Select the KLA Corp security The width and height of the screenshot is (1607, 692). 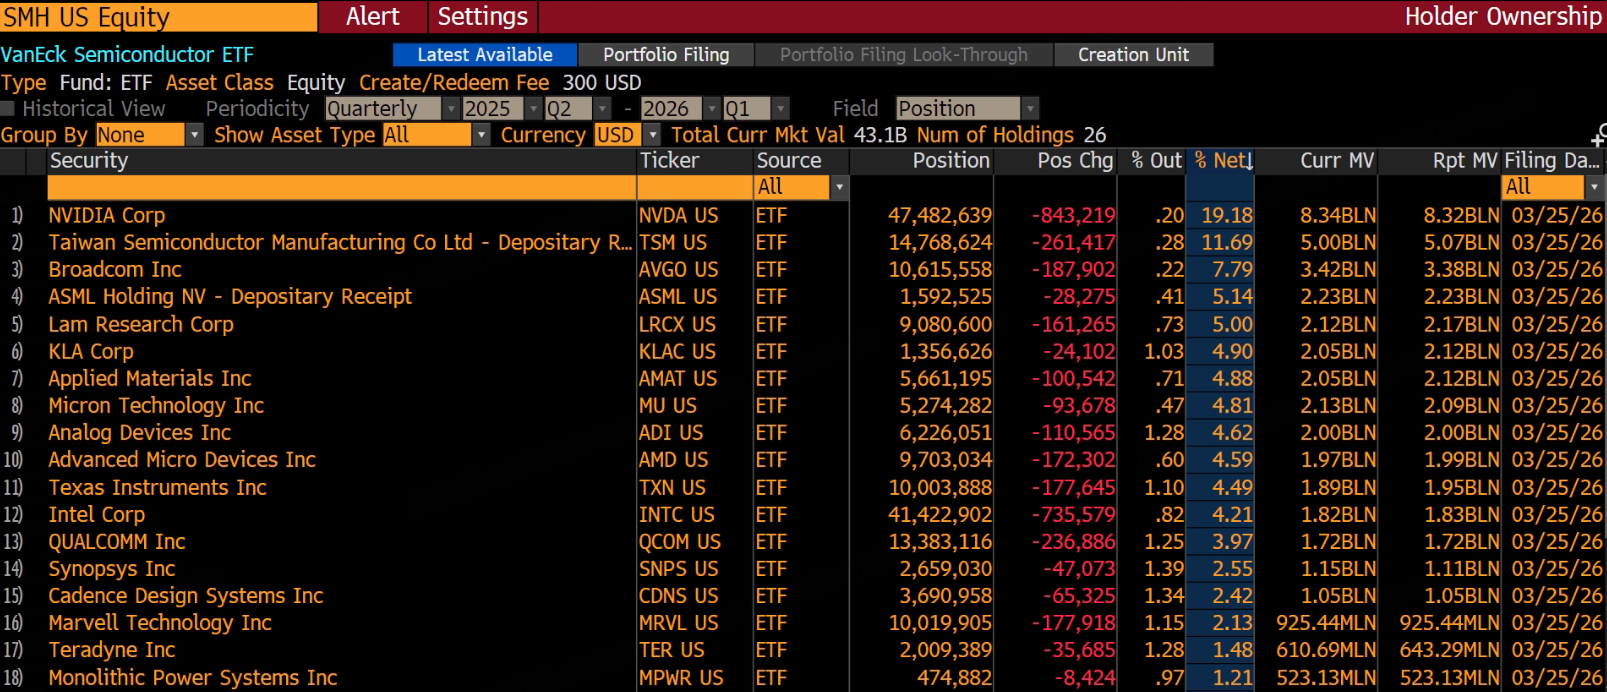[x=91, y=352]
